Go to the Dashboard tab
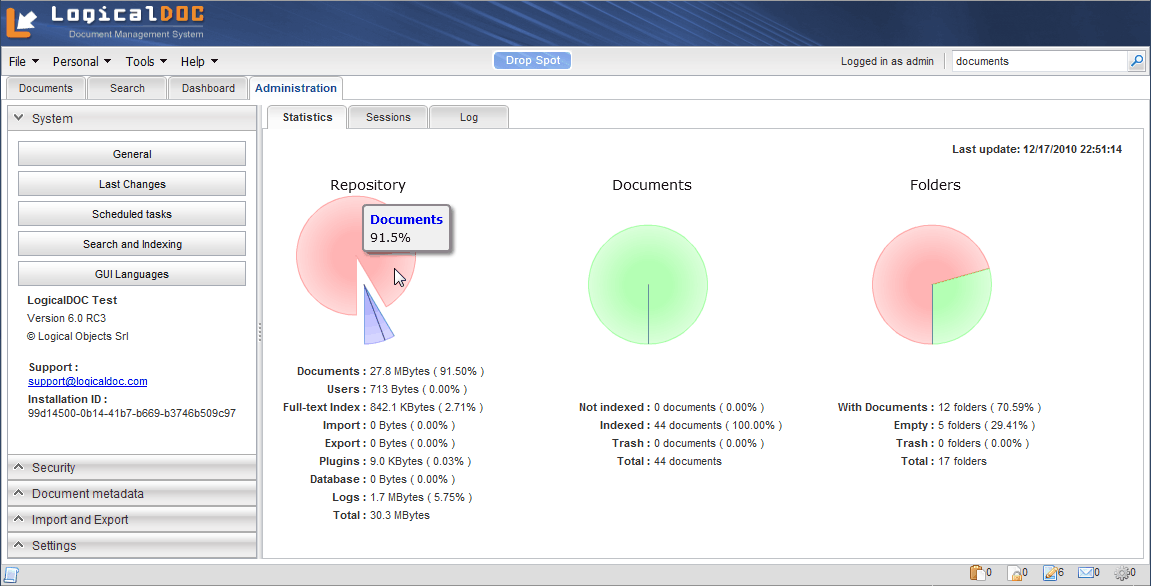1151x586 pixels. tap(208, 88)
